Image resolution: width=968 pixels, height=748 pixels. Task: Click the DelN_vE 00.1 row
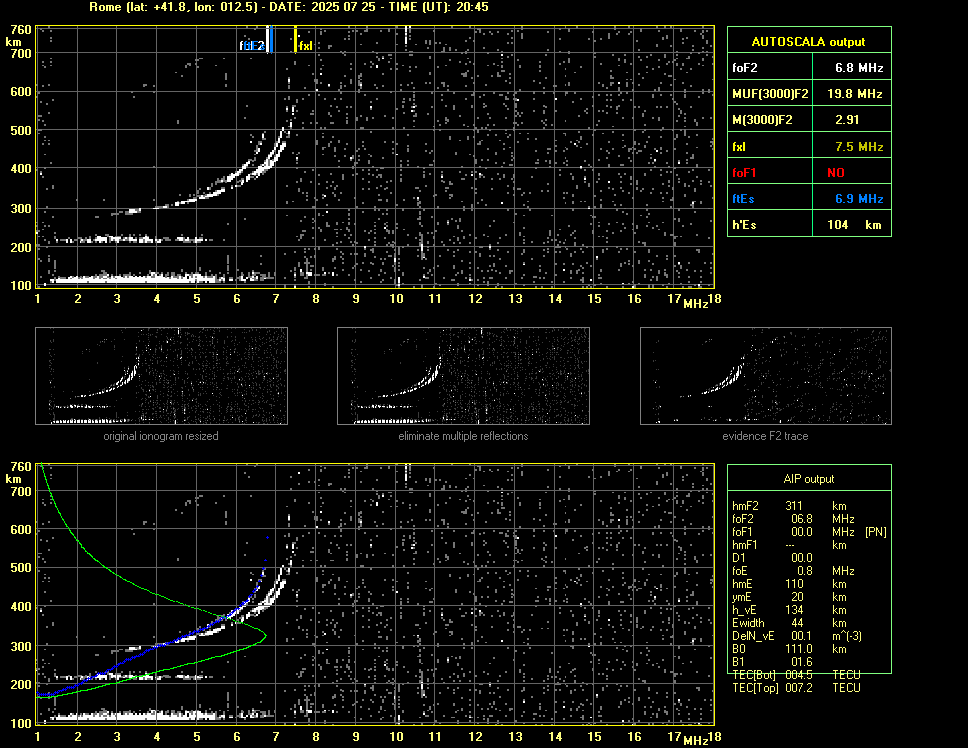click(797, 636)
